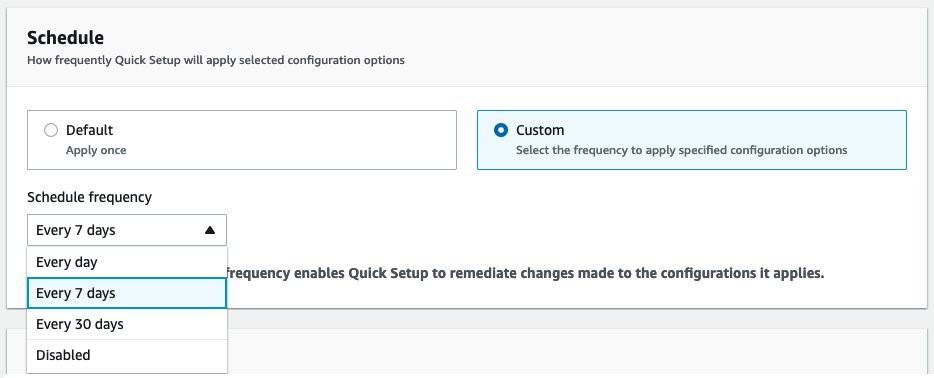Viewport: 934px width, 378px height.
Task: Click the "Default" option label text
Action: [x=89, y=130]
